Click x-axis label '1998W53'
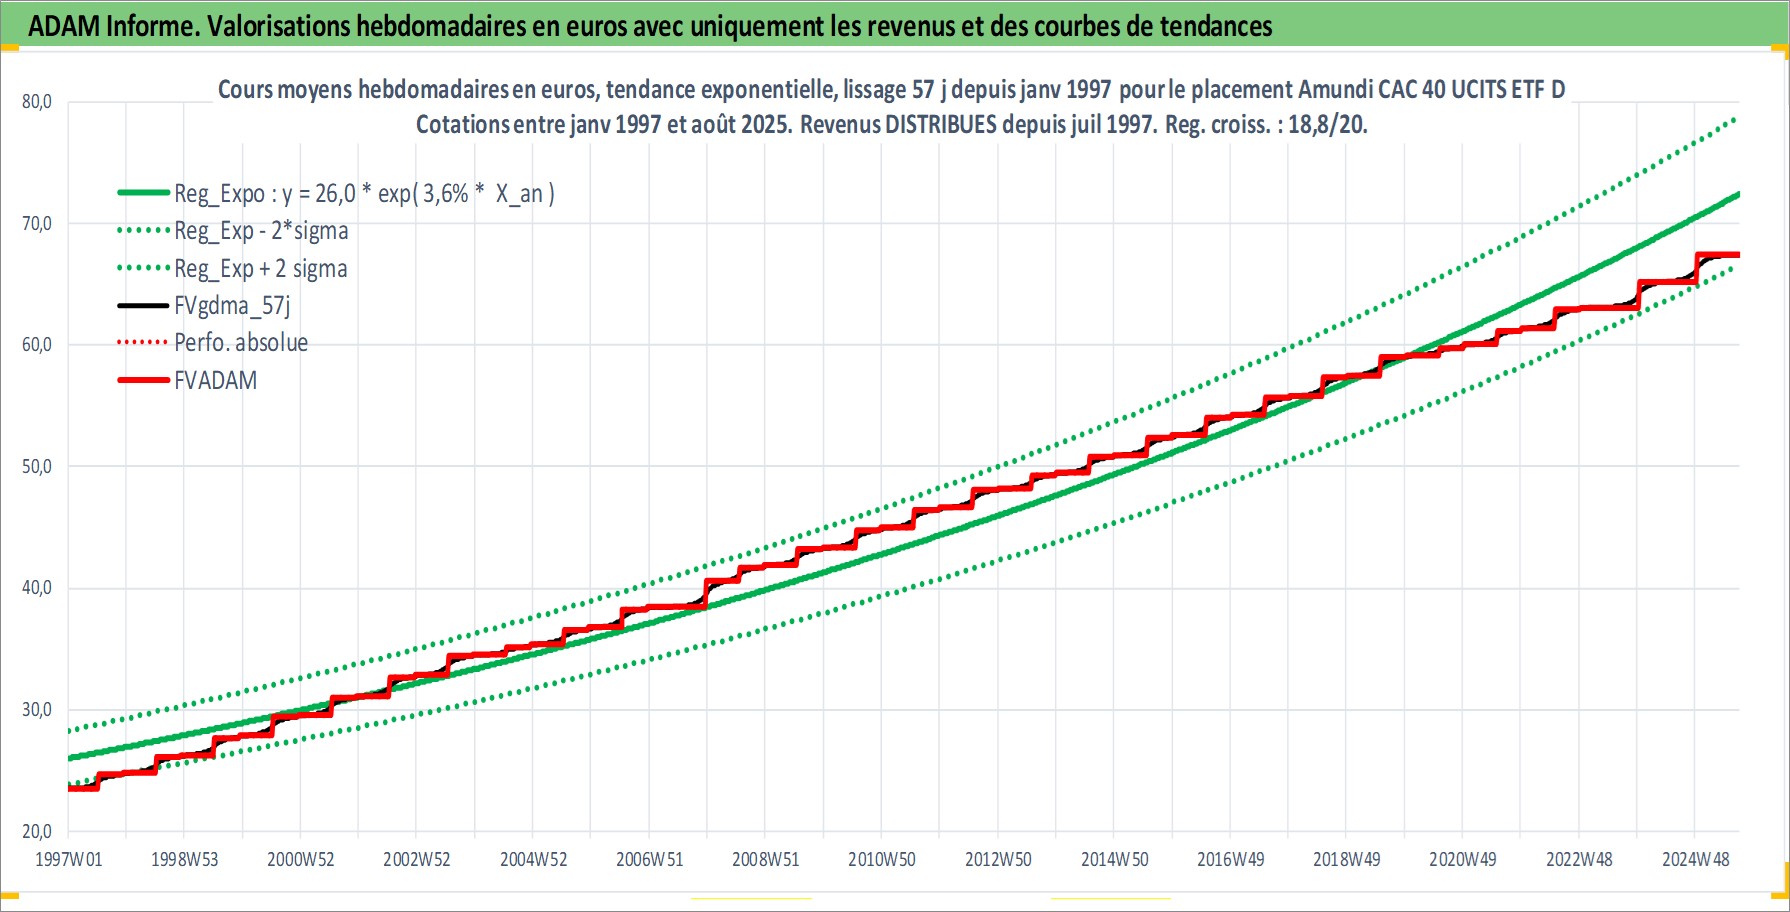This screenshot has height=912, width=1790. pyautogui.click(x=184, y=860)
